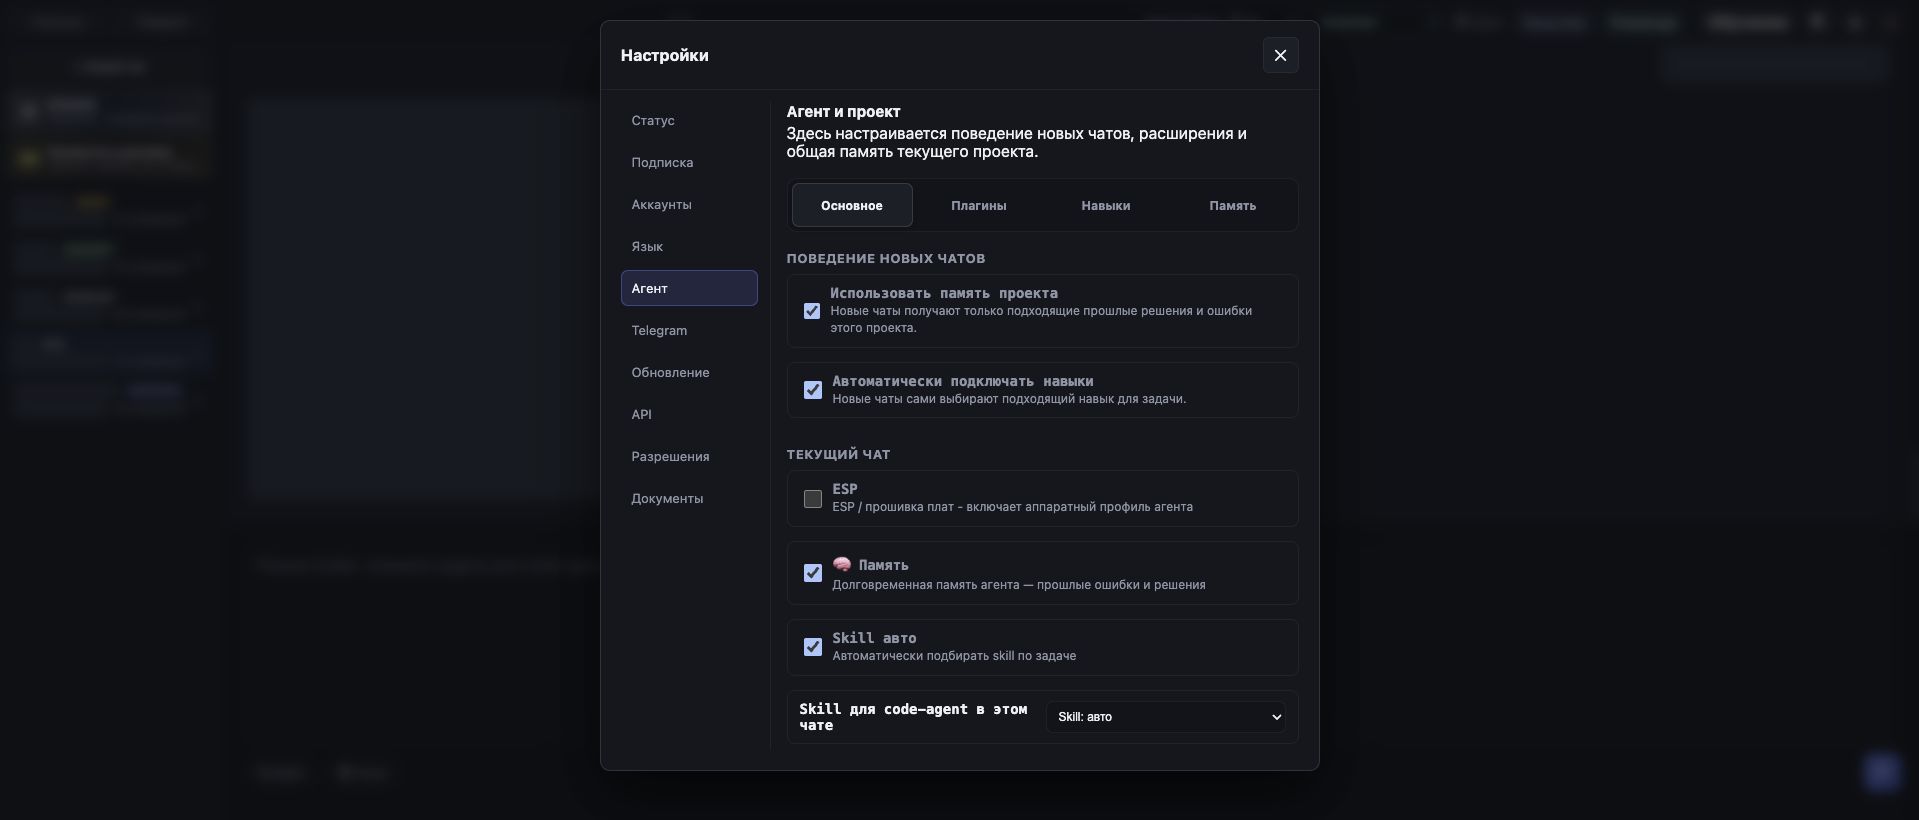Open the Навыки tab
This screenshot has width=1919, height=820.
[x=1106, y=205]
